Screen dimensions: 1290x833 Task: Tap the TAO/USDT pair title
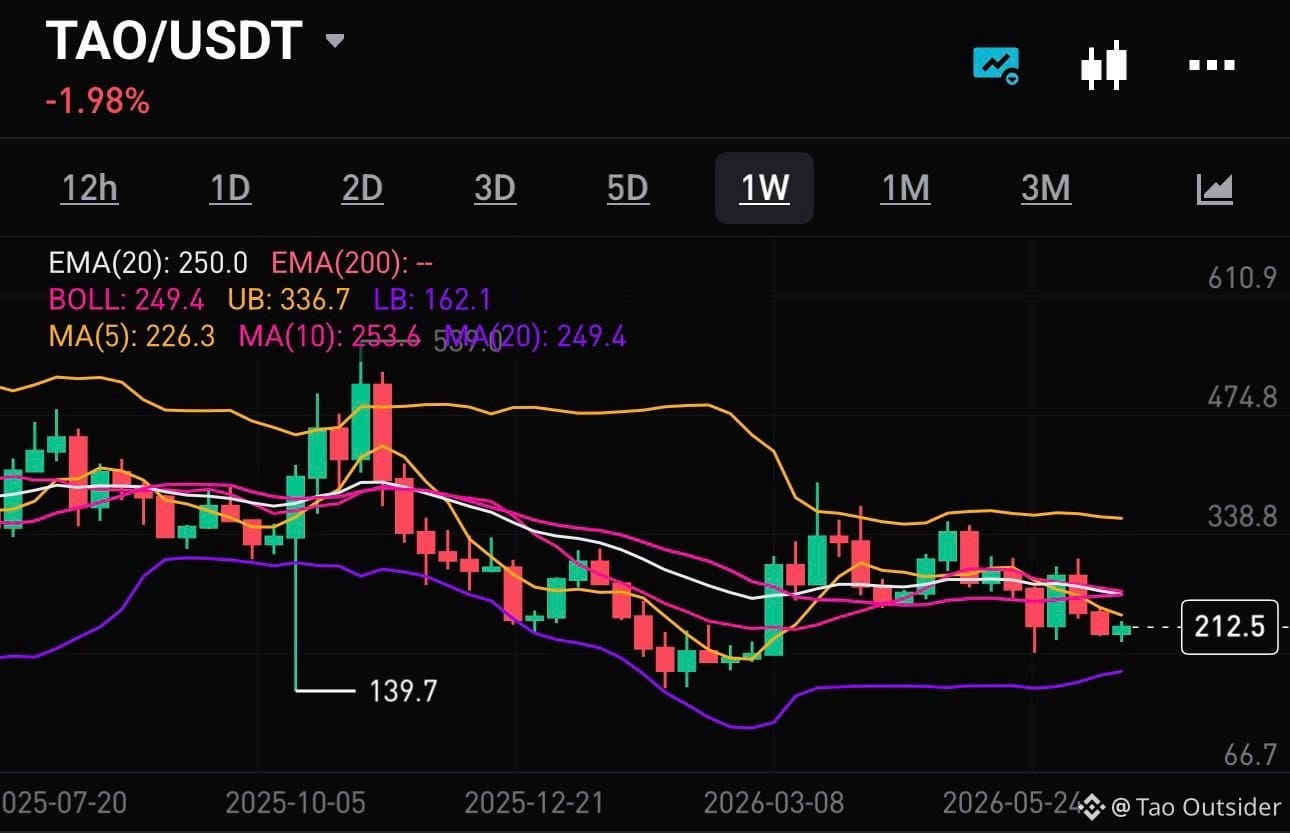click(174, 41)
